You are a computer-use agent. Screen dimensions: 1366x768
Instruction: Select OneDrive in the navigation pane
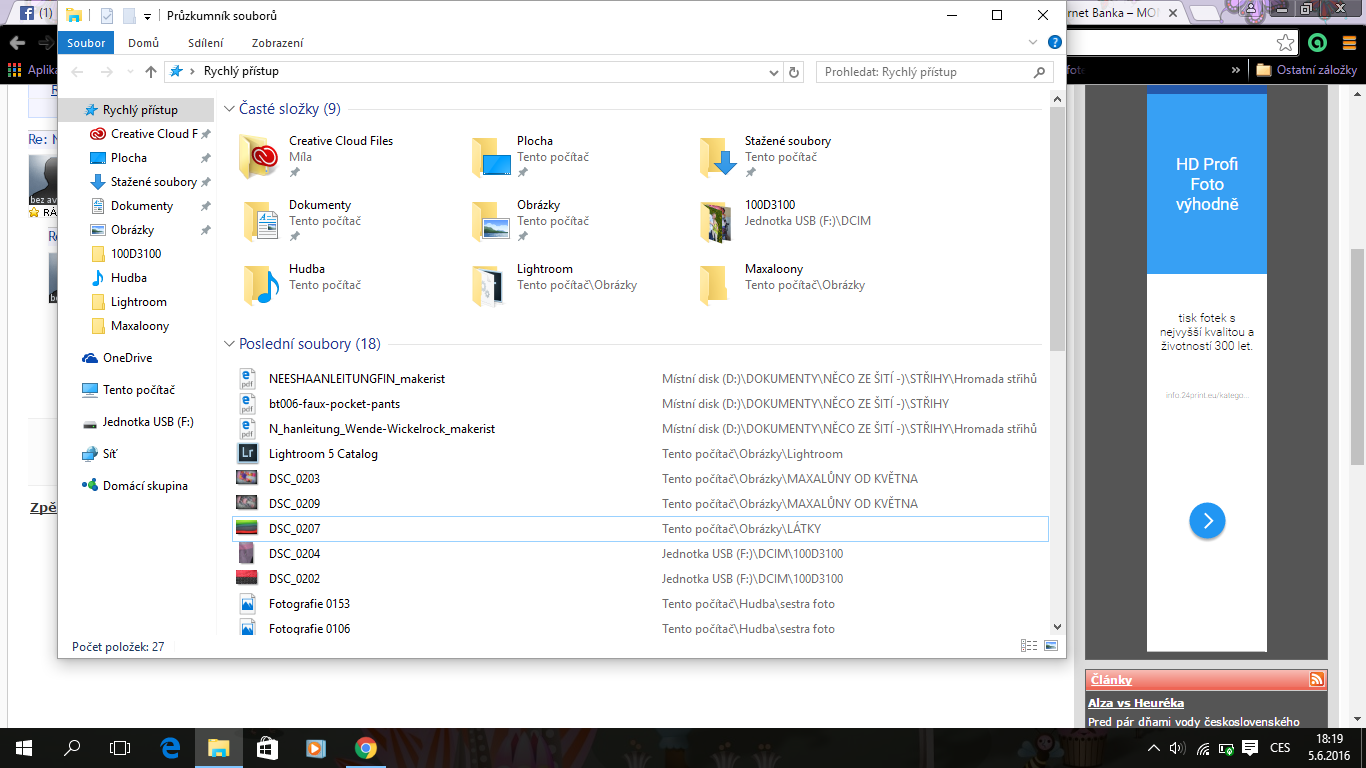[127, 358]
